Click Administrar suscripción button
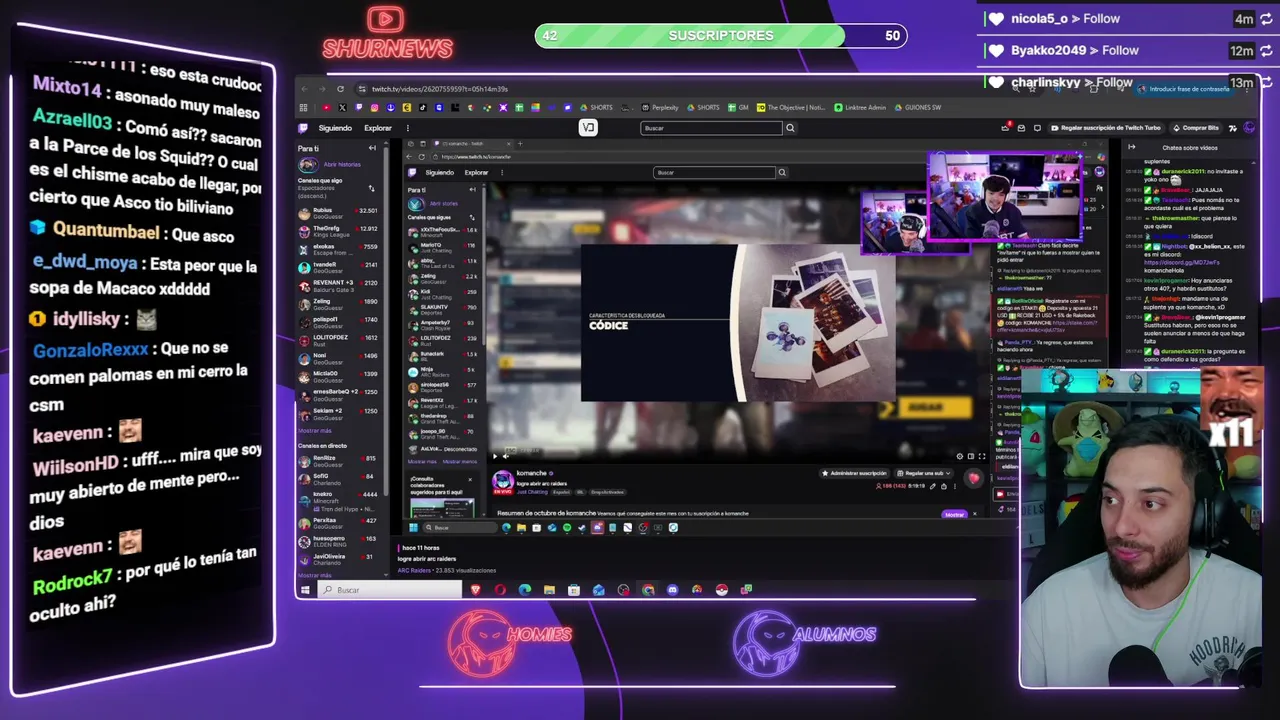The height and width of the screenshot is (720, 1280). click(x=855, y=473)
